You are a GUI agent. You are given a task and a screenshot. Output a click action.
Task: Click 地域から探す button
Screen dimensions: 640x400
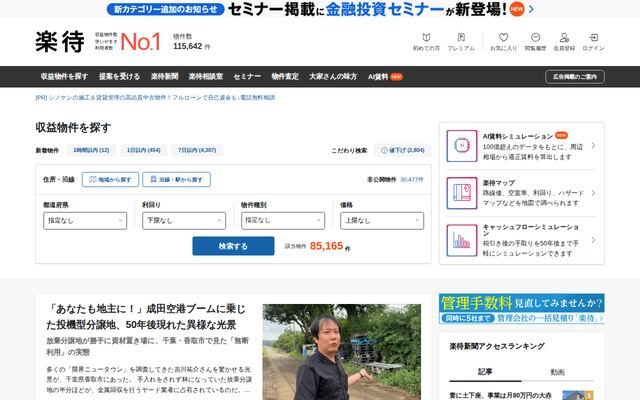110,180
